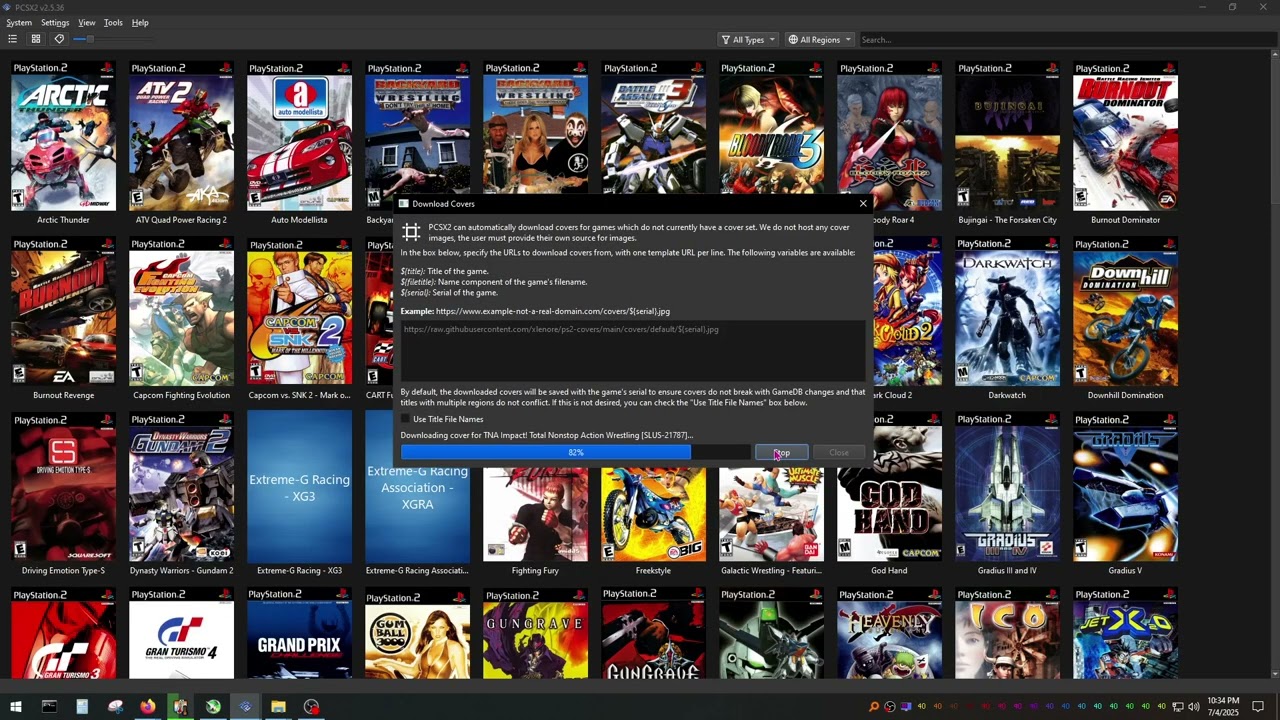
Task: Select the Burnout Dominator cover
Action: pos(1125,136)
